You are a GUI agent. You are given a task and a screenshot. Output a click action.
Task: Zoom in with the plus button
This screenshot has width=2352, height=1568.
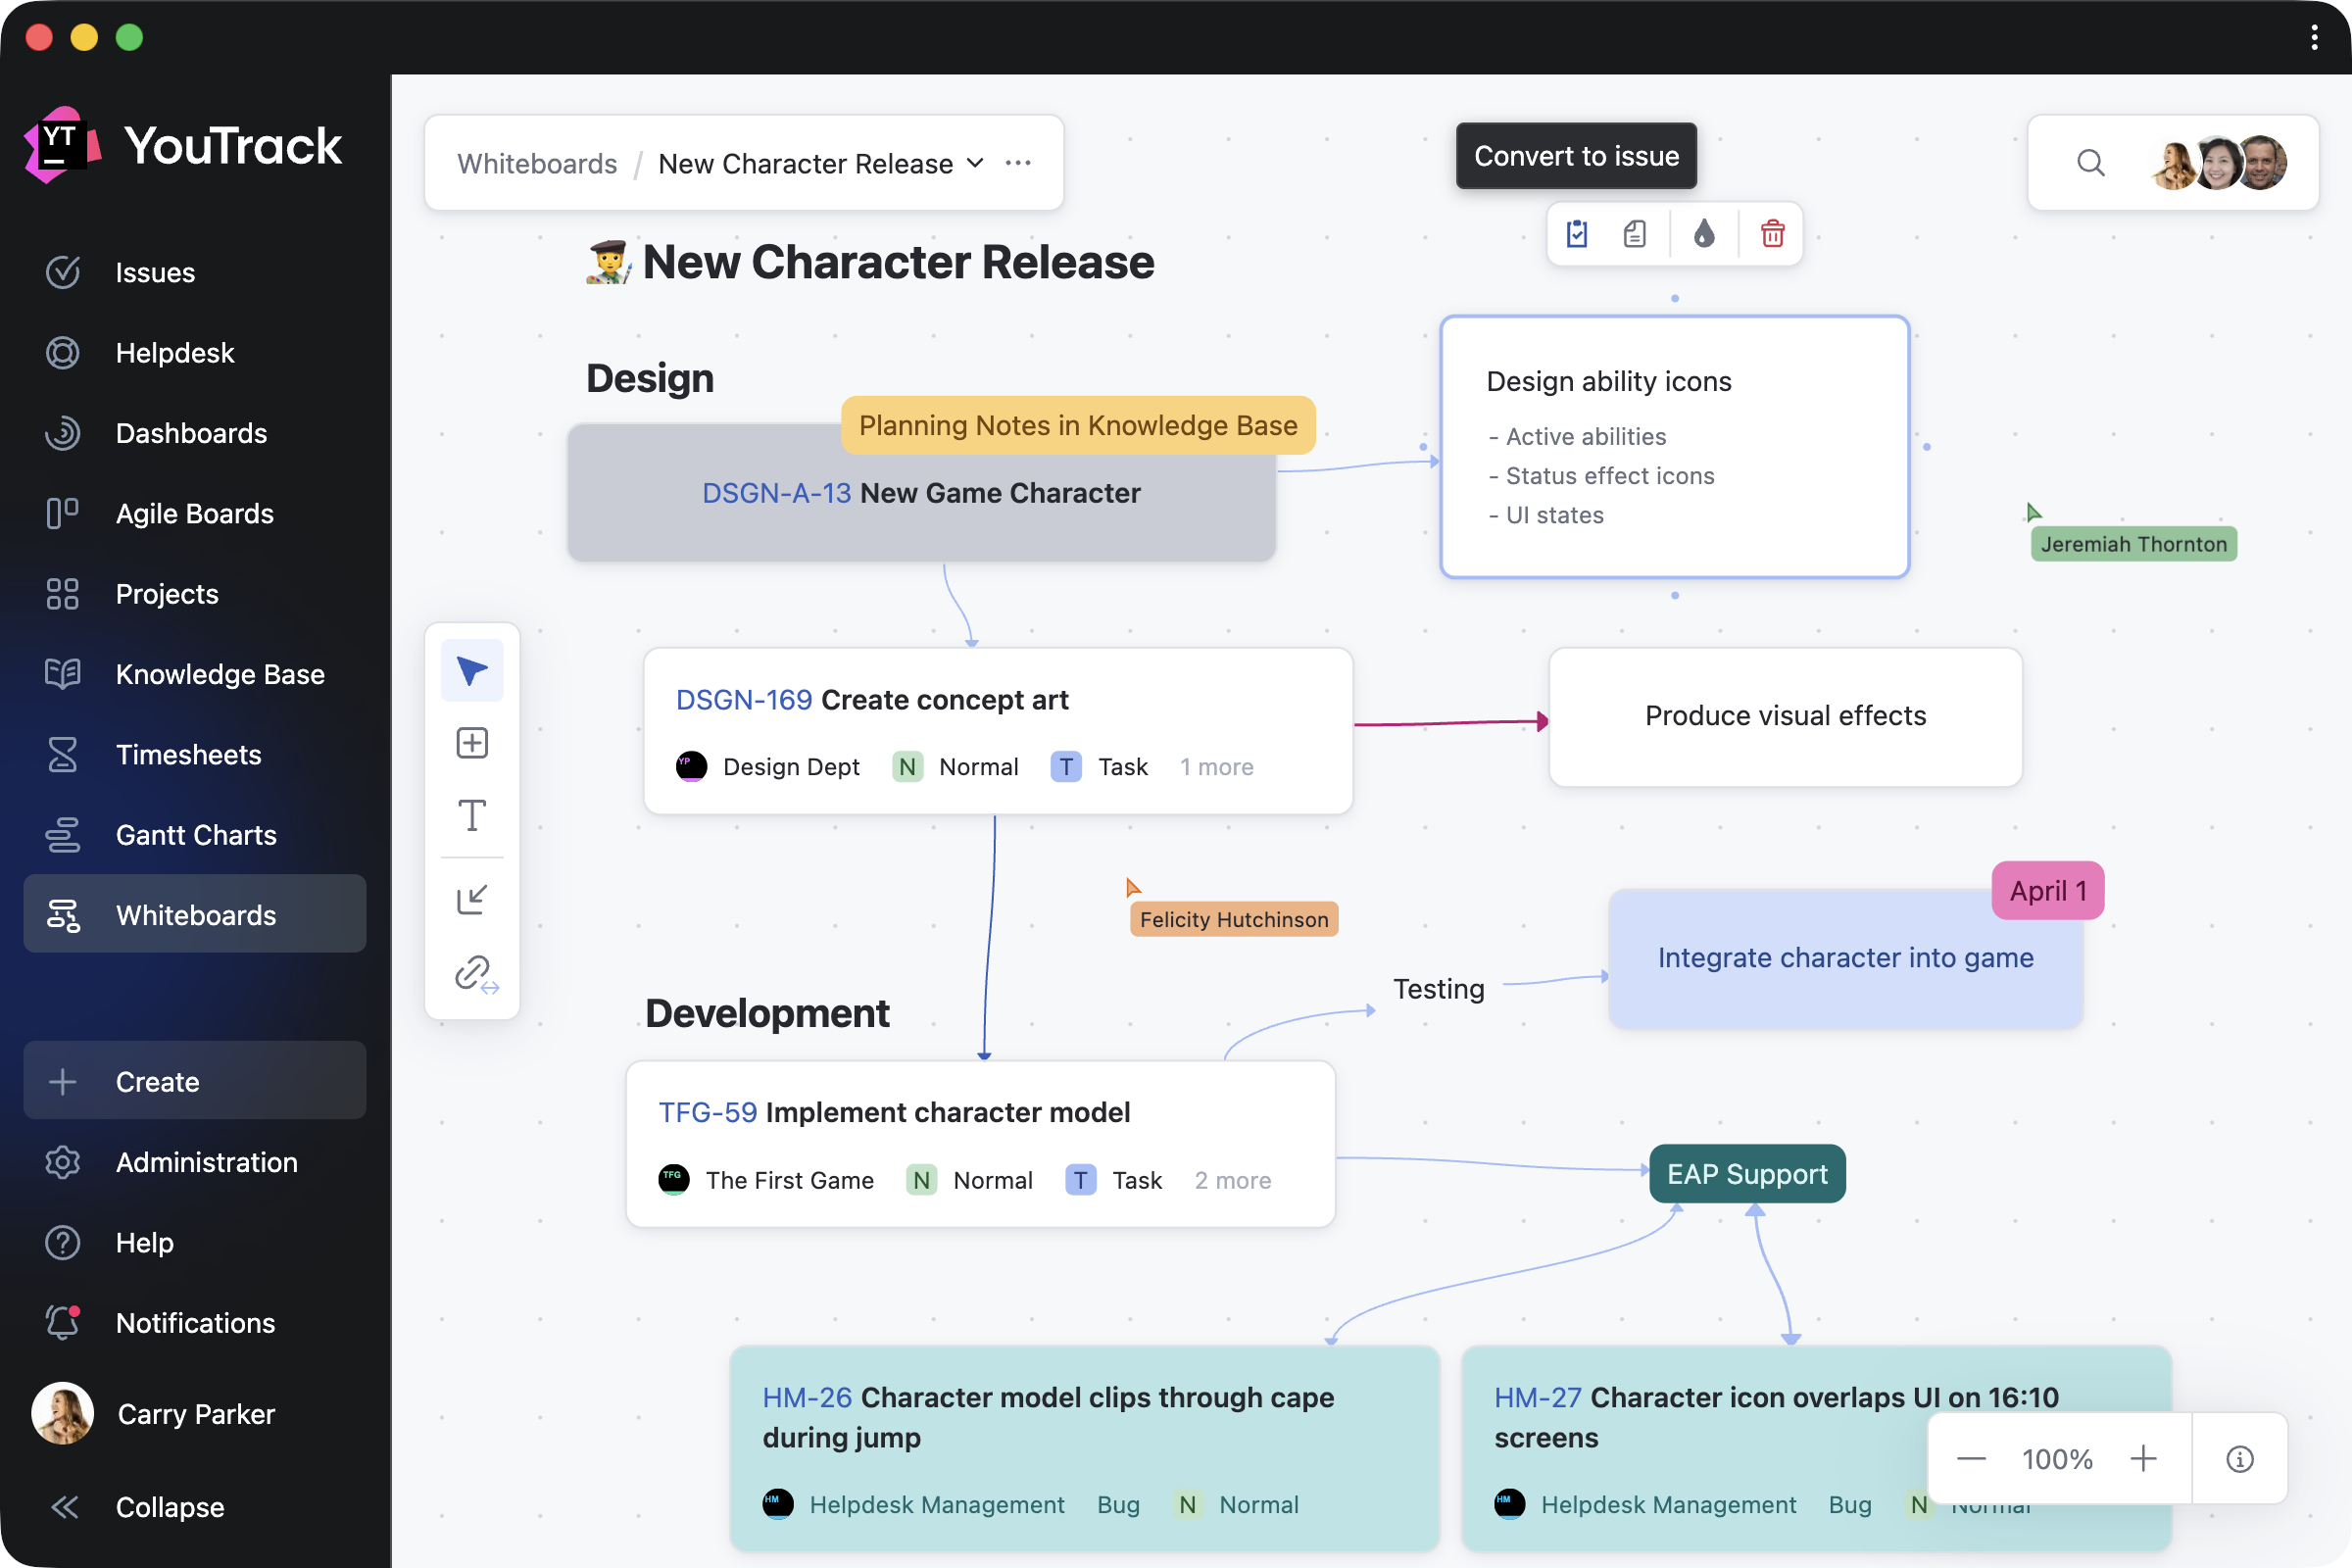(2143, 1459)
